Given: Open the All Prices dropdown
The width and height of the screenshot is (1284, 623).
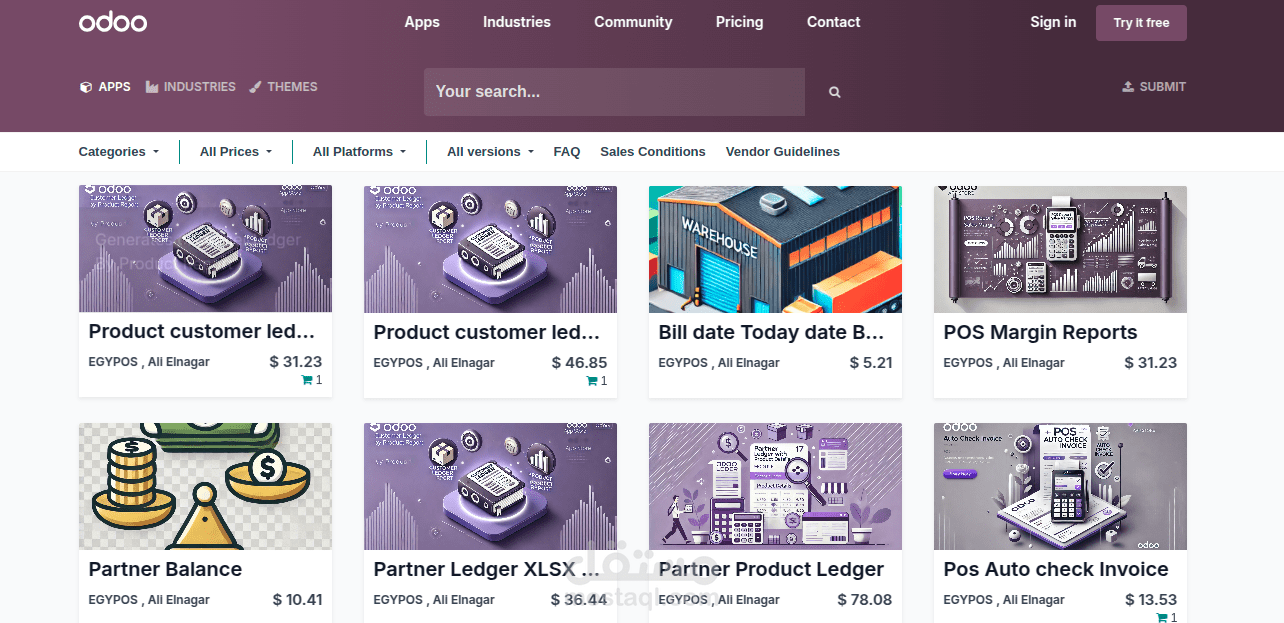Looking at the screenshot, I should (235, 152).
